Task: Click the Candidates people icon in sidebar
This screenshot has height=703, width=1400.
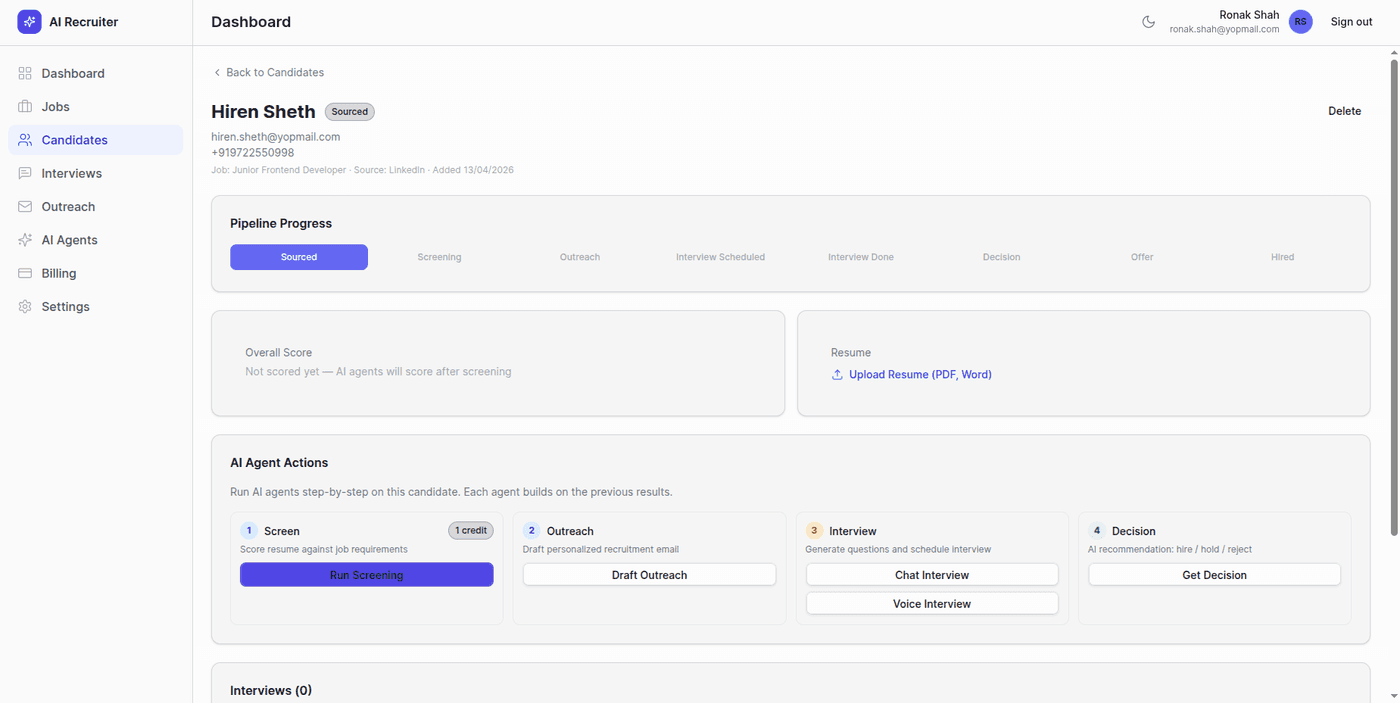Action: (x=25, y=140)
